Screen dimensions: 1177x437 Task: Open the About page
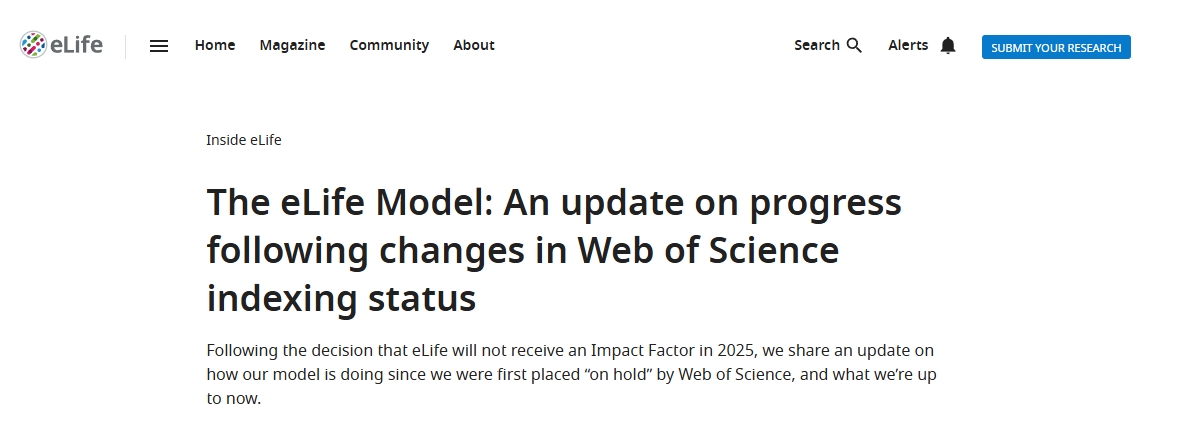point(474,45)
